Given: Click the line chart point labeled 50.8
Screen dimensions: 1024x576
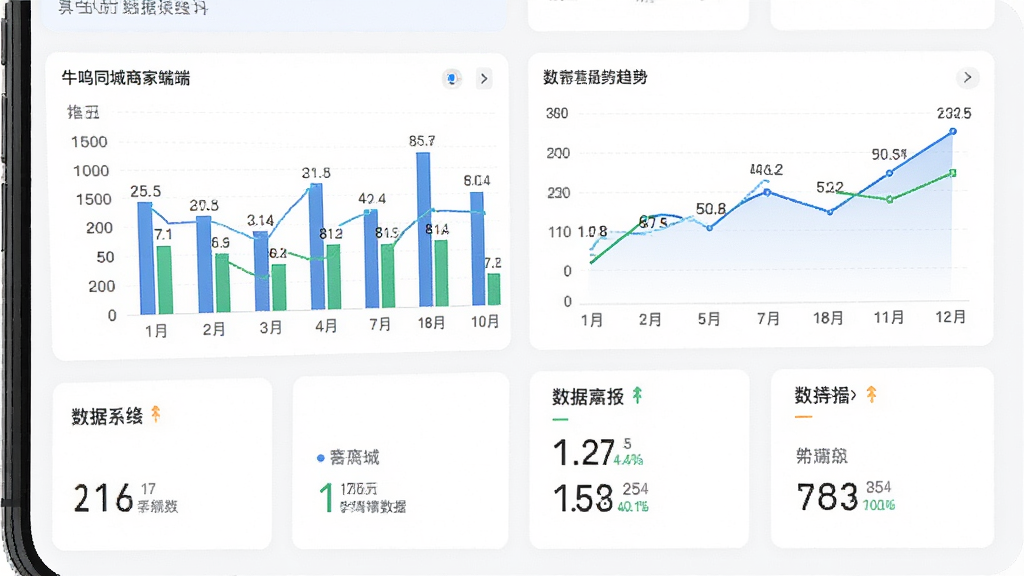Looking at the screenshot, I should pyautogui.click(x=710, y=228).
